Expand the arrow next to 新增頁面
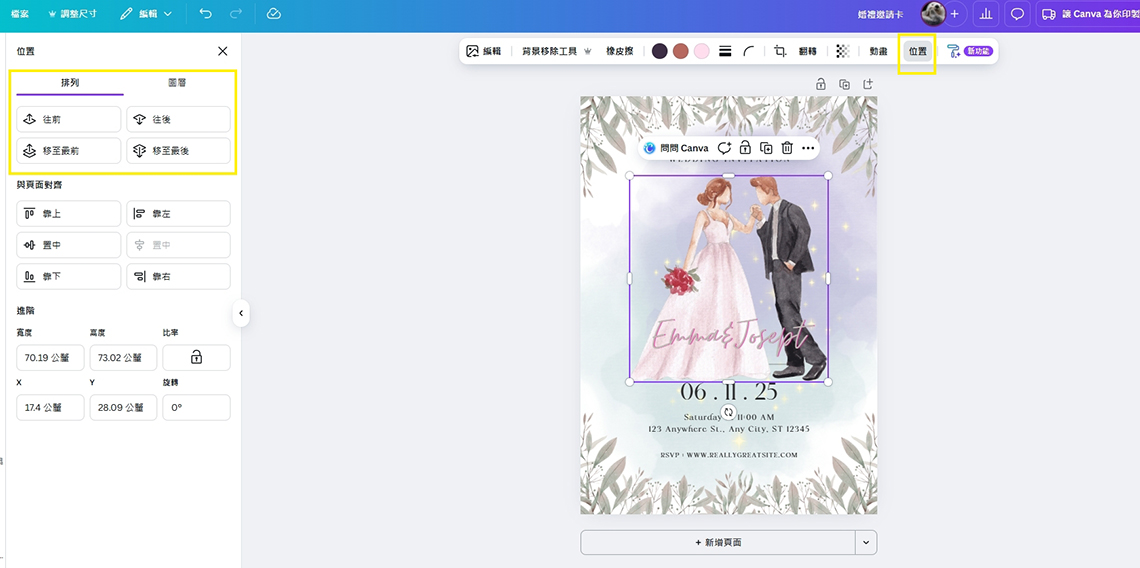This screenshot has width=1140, height=568. [866, 542]
